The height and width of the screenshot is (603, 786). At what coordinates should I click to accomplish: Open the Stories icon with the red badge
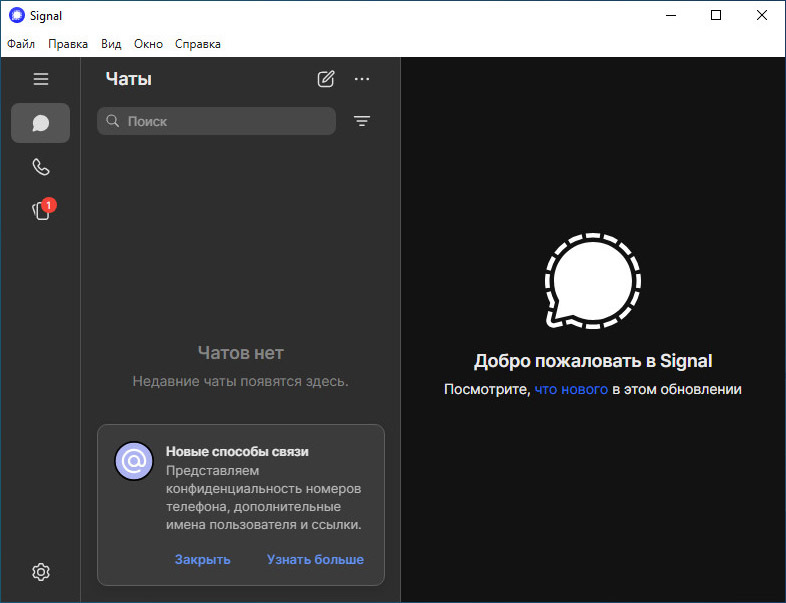coord(43,210)
